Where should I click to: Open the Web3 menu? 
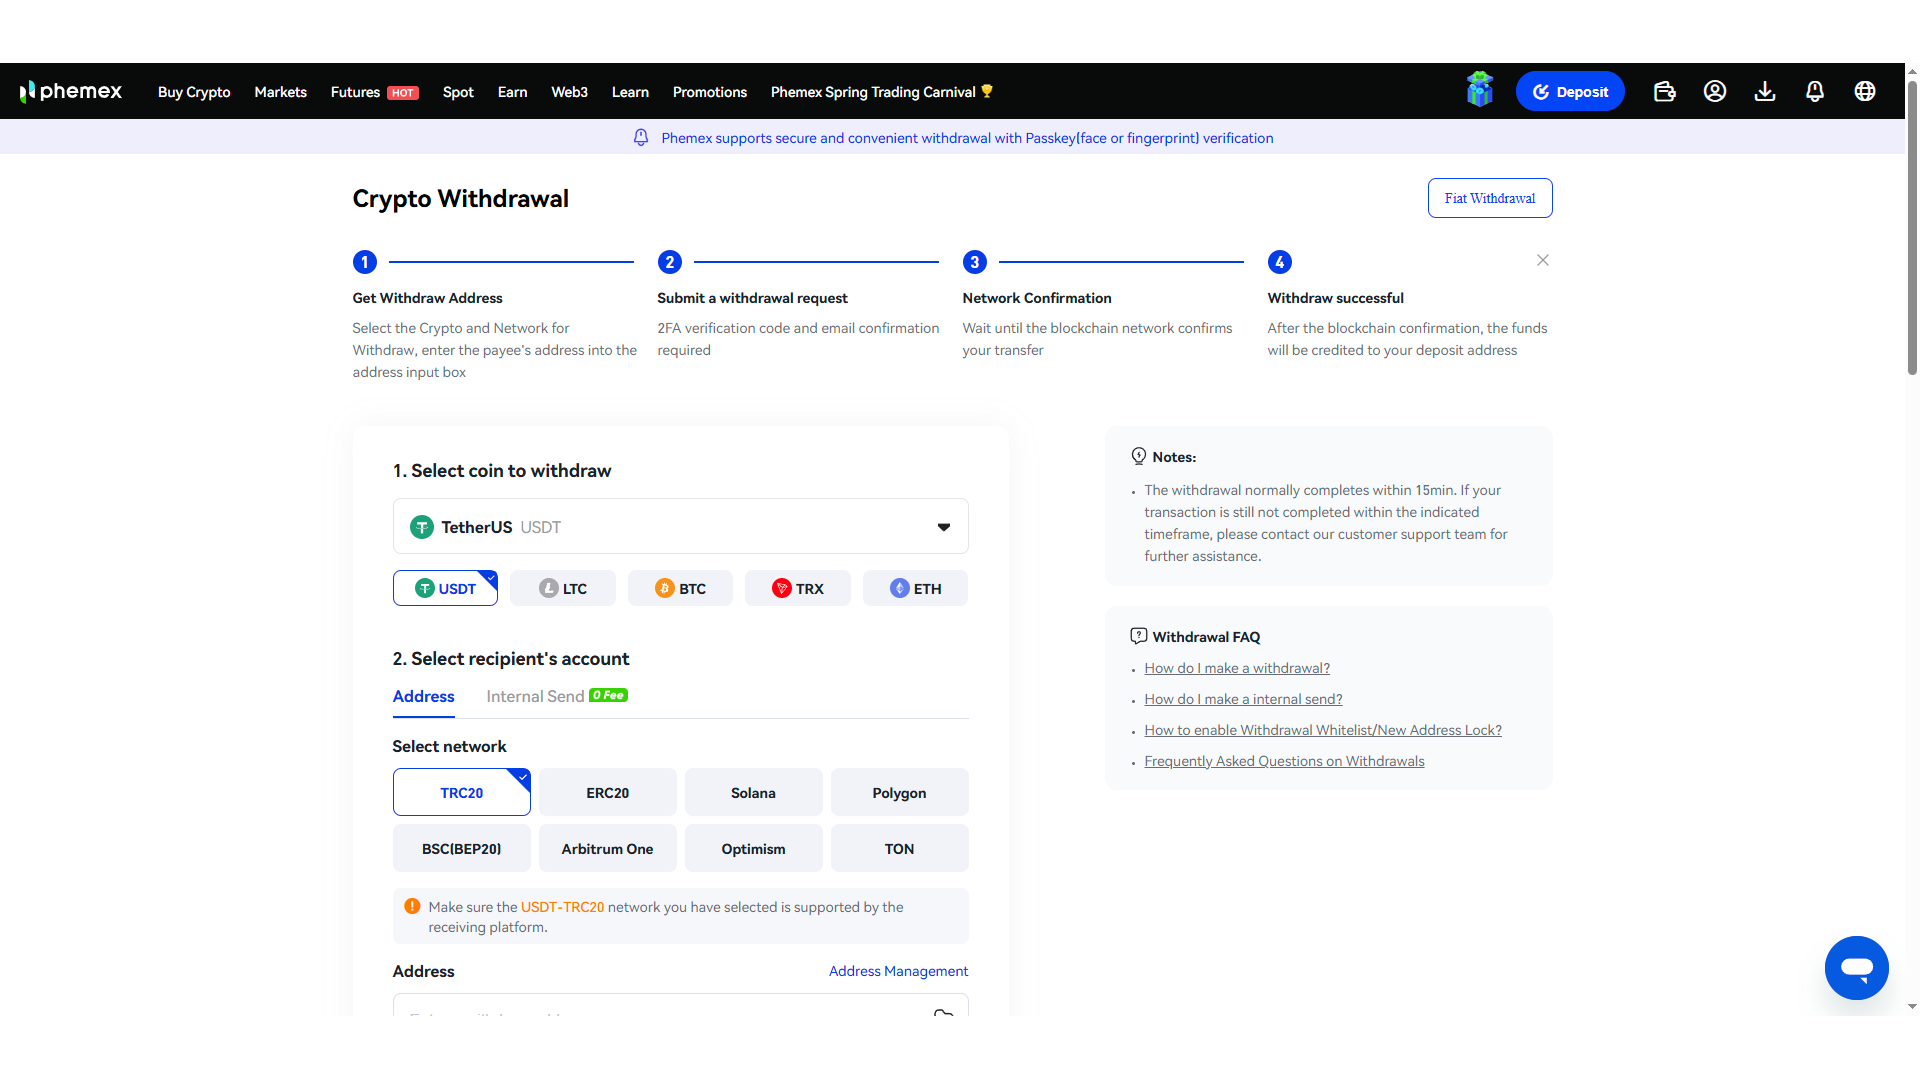(x=569, y=91)
